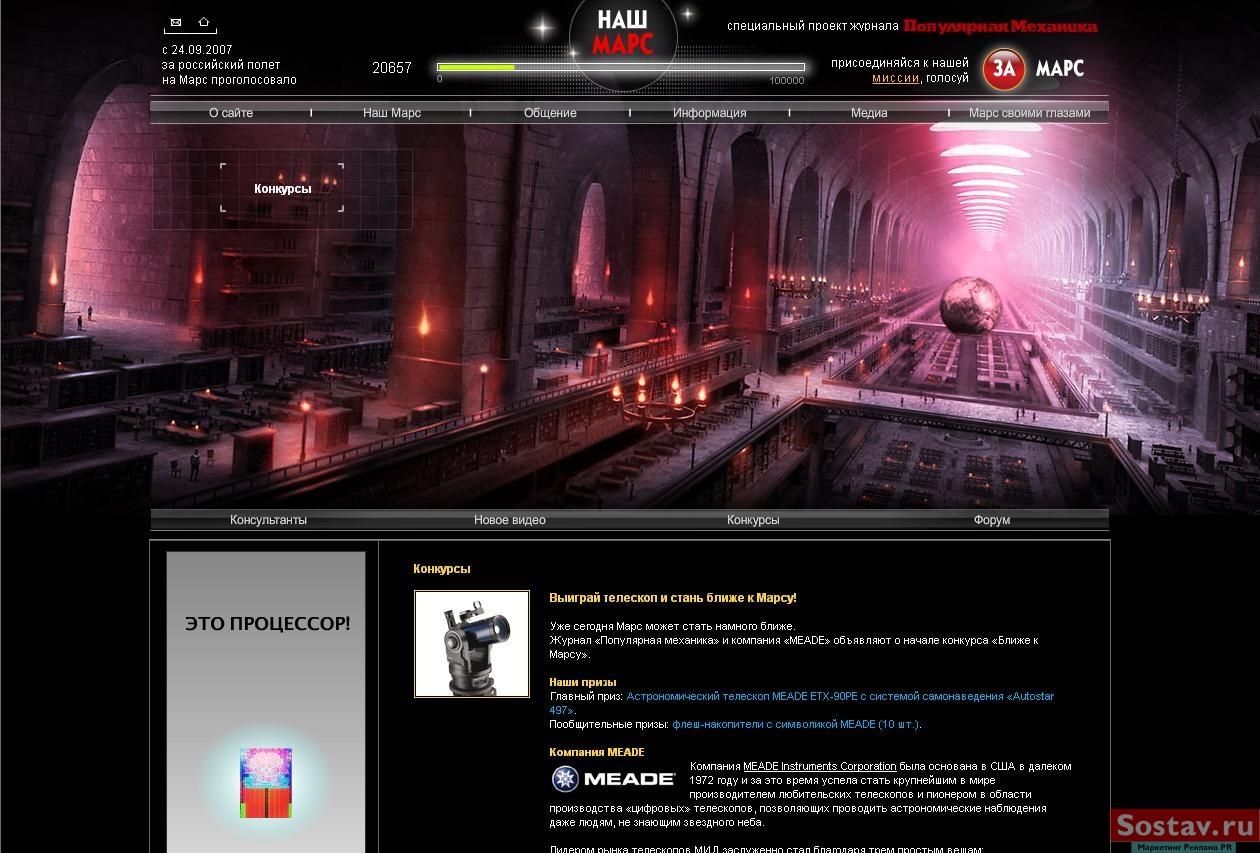
Task: Open the О сайте menu
Action: [231, 113]
